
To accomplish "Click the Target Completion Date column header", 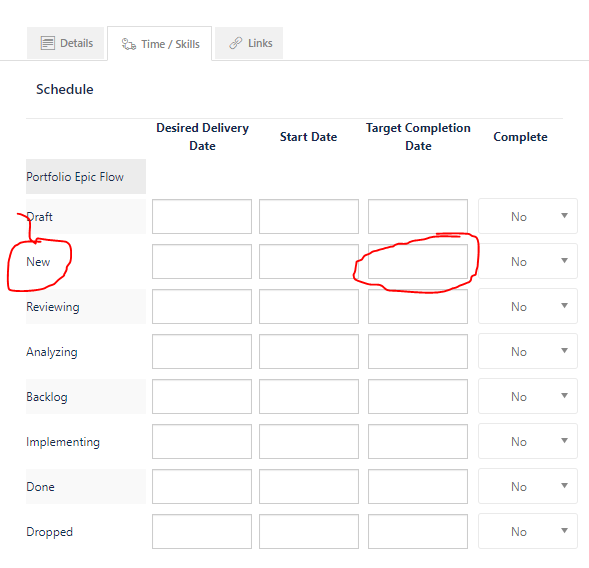I will click(418, 137).
